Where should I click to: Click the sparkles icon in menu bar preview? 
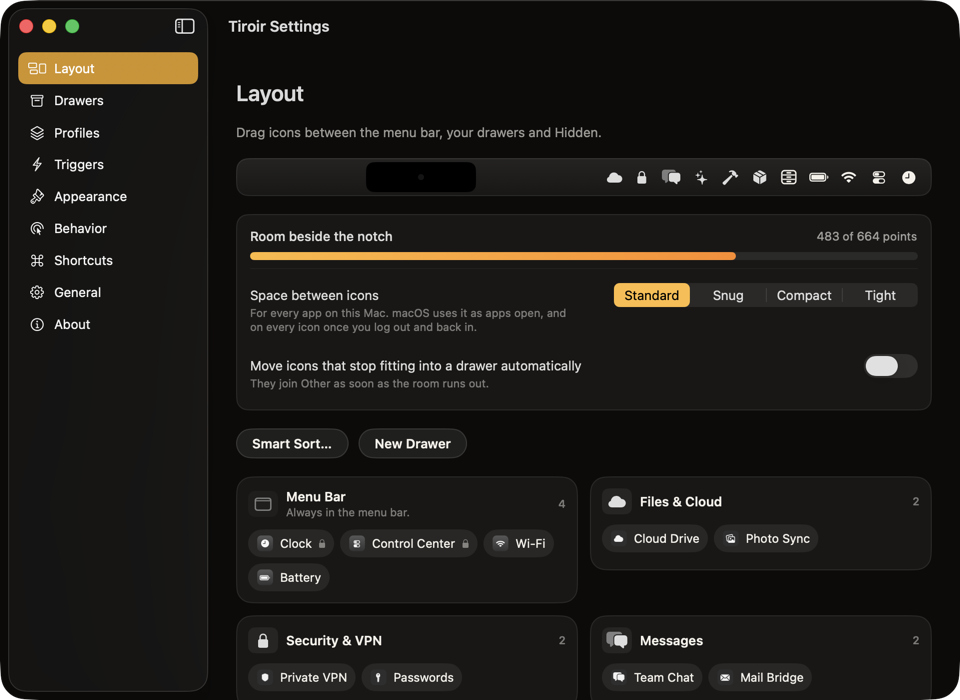click(701, 178)
